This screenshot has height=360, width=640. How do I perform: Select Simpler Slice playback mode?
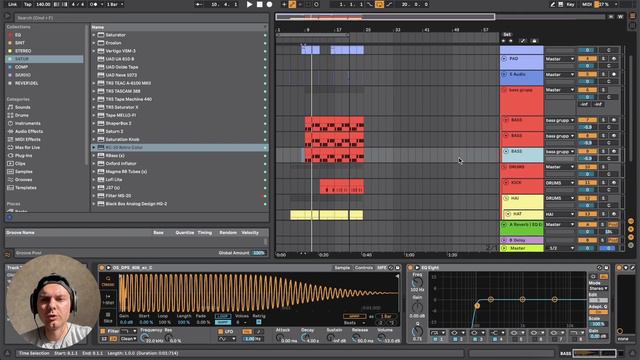[108, 318]
